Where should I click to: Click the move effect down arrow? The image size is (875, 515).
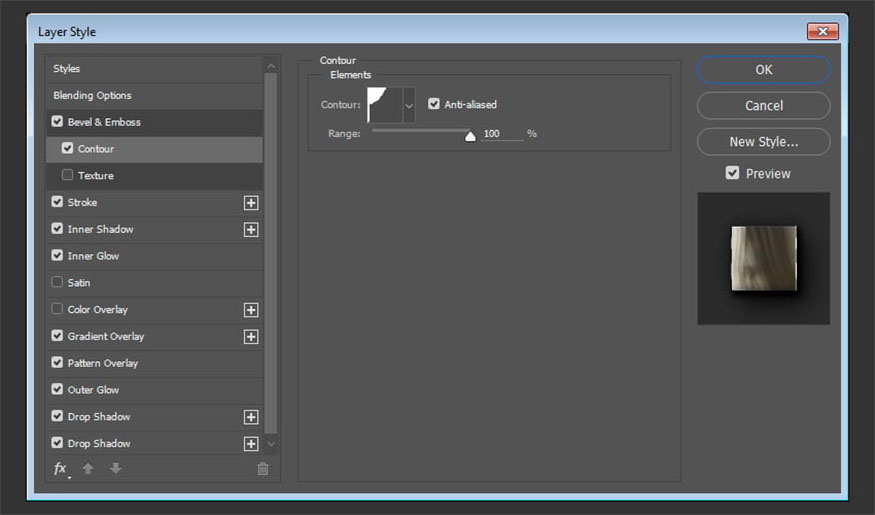click(115, 468)
